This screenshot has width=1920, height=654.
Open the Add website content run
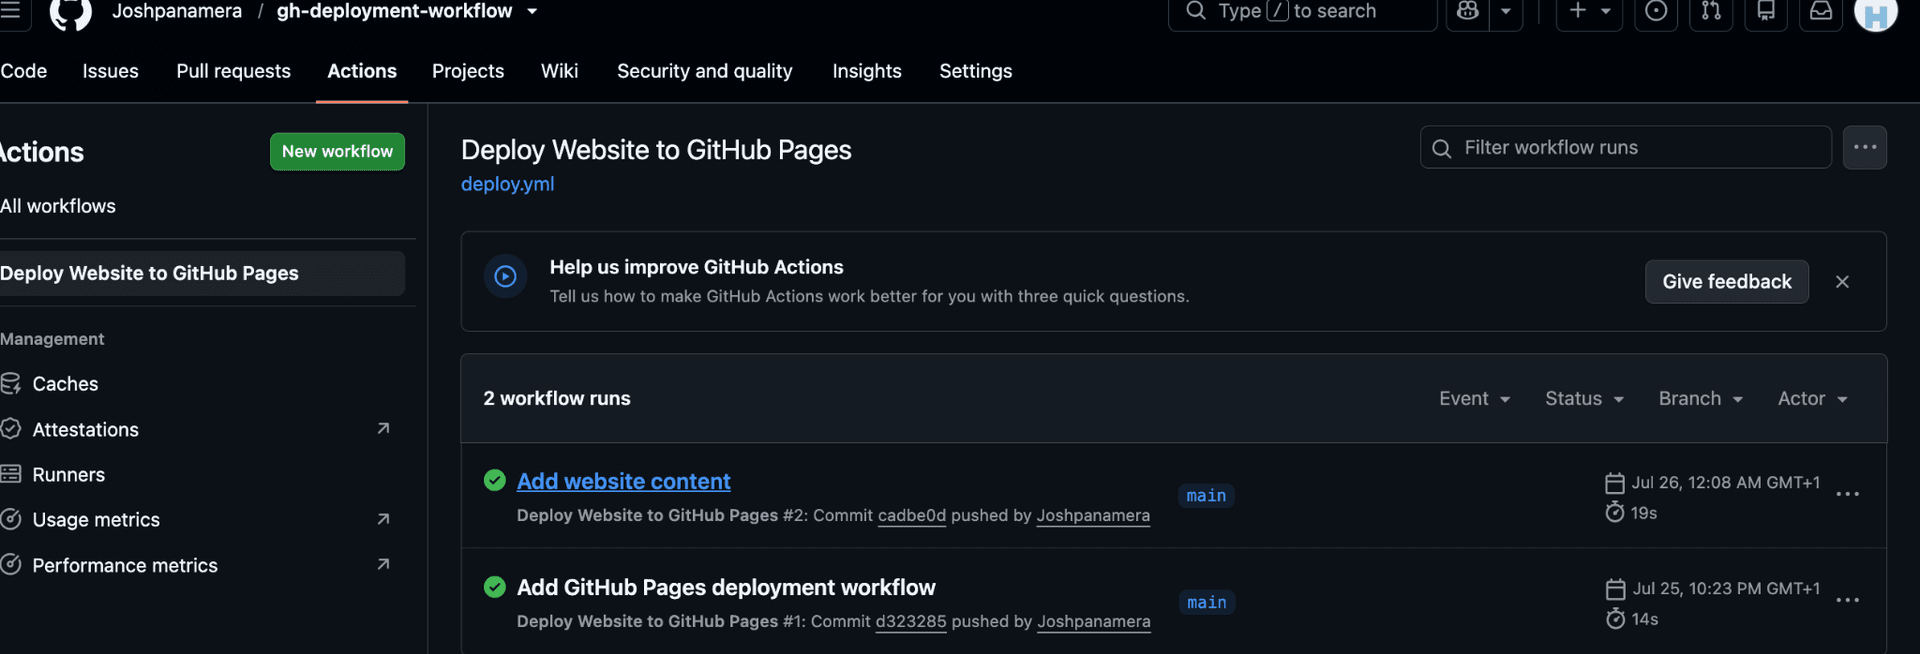coord(623,481)
